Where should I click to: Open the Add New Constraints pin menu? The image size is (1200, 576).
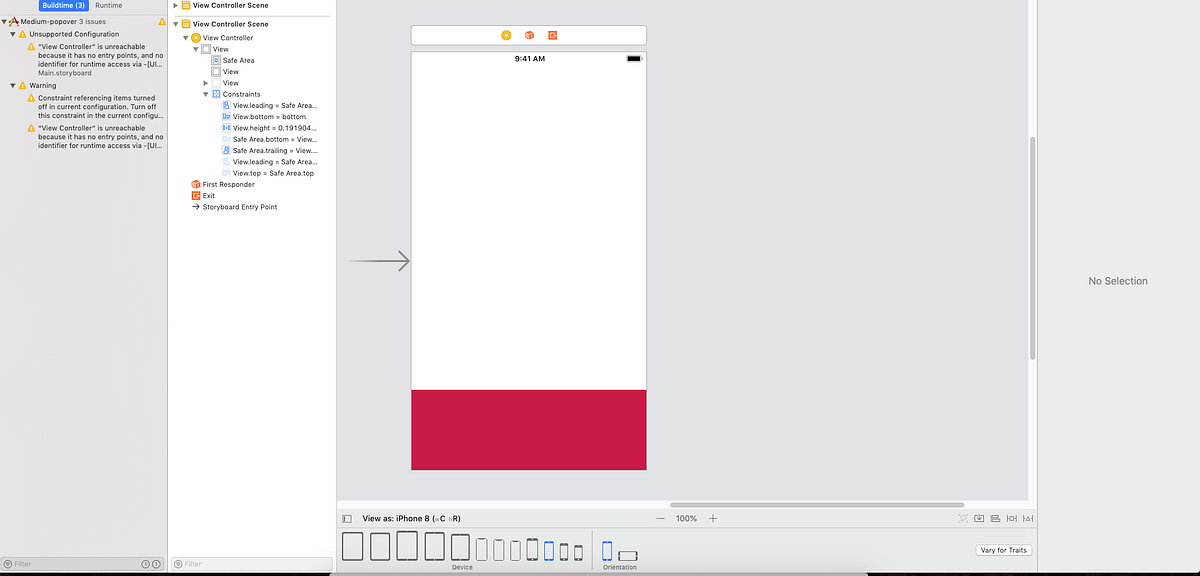coord(1011,518)
